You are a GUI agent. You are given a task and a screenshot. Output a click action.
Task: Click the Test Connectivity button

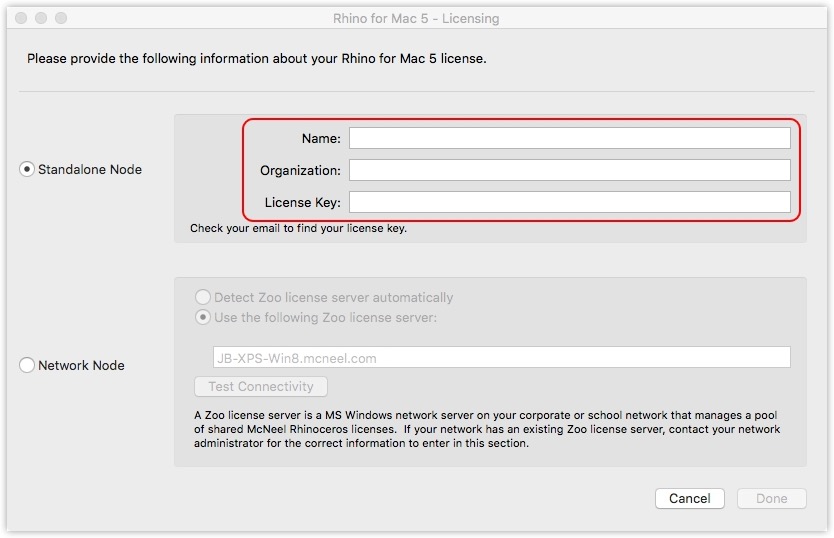pos(261,386)
